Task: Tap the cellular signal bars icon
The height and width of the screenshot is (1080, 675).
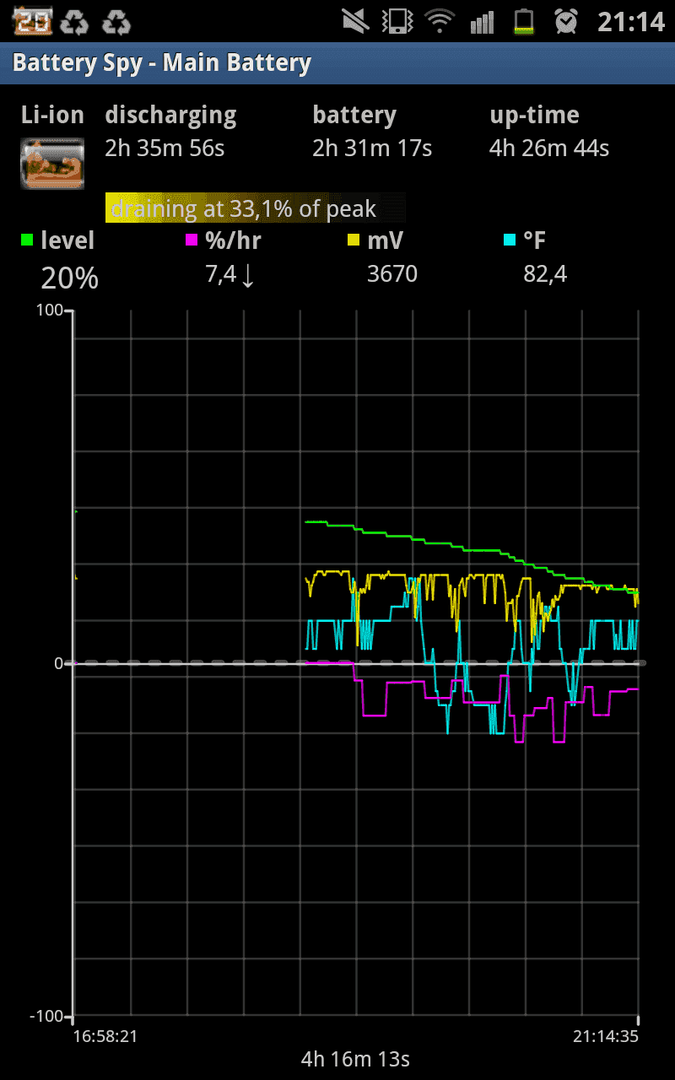Action: pos(483,21)
